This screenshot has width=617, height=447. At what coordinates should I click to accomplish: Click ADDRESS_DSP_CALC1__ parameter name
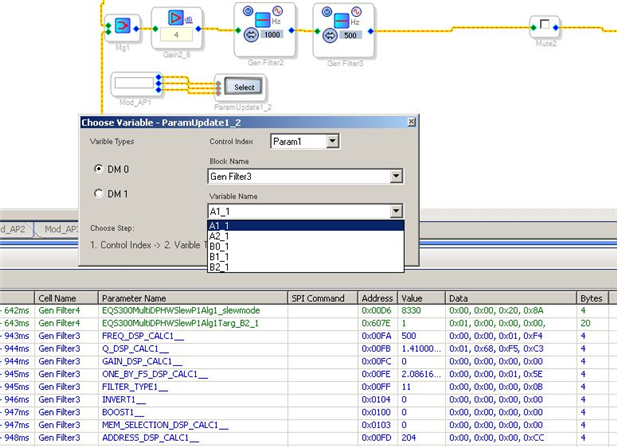150,438
